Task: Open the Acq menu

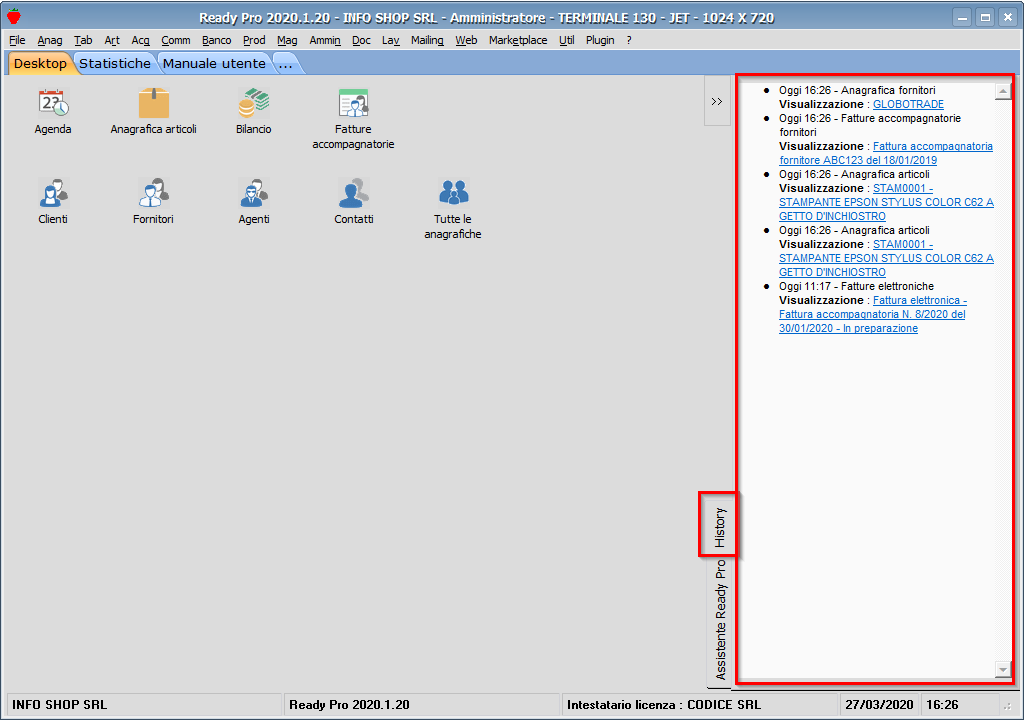Action: pyautogui.click(x=140, y=40)
